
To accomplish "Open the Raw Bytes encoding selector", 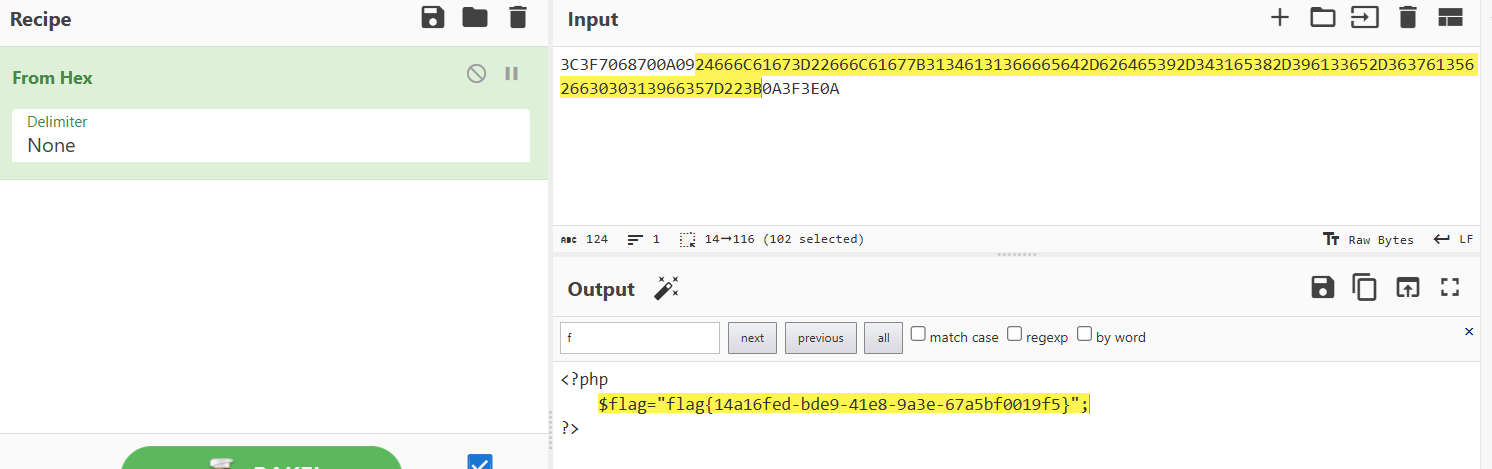I will 1368,240.
